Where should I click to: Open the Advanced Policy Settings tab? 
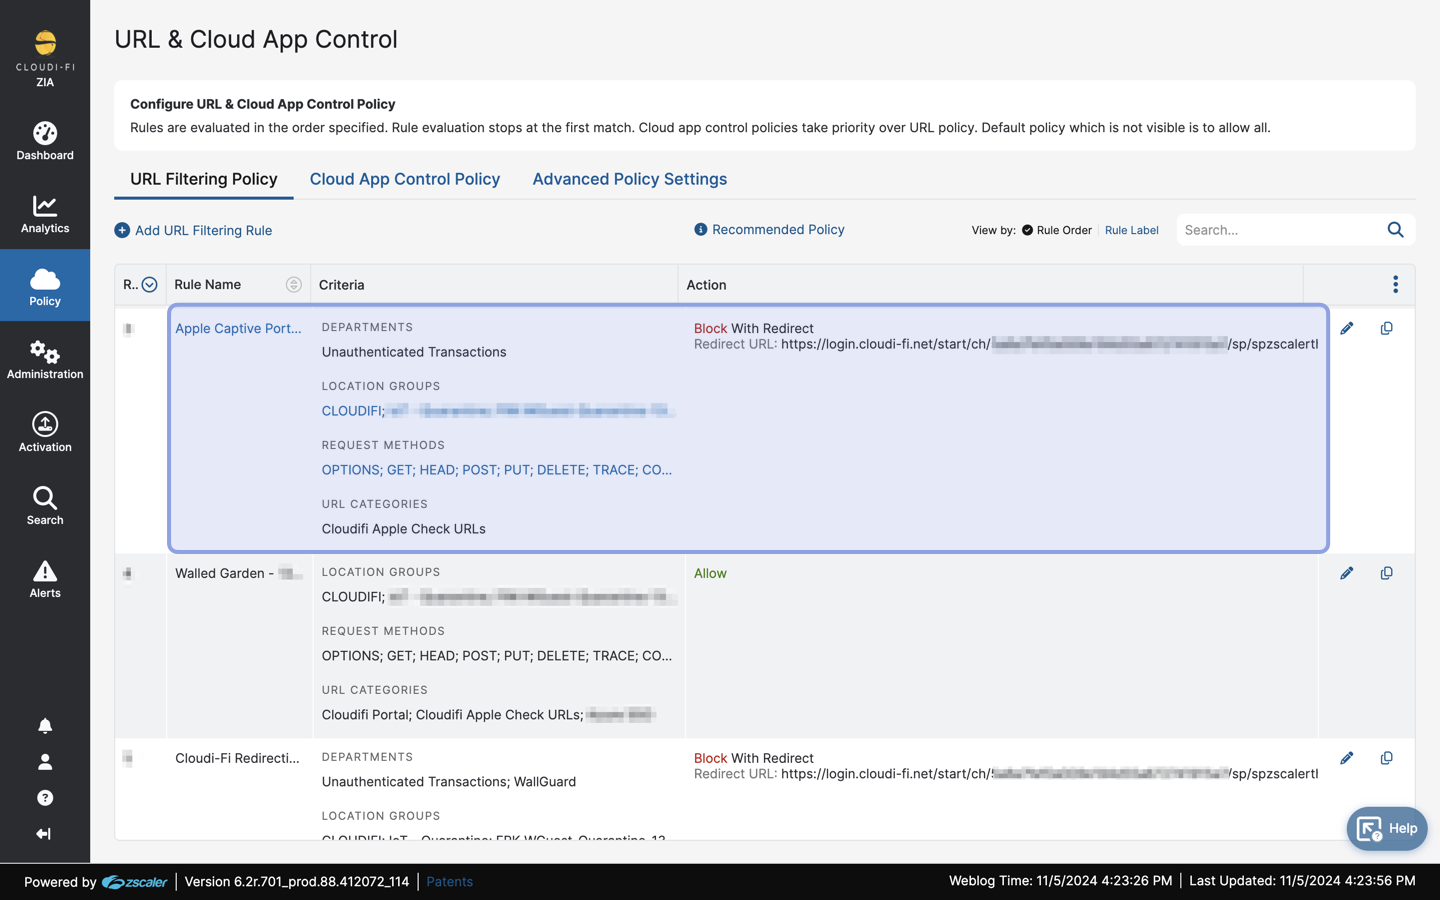pos(629,179)
